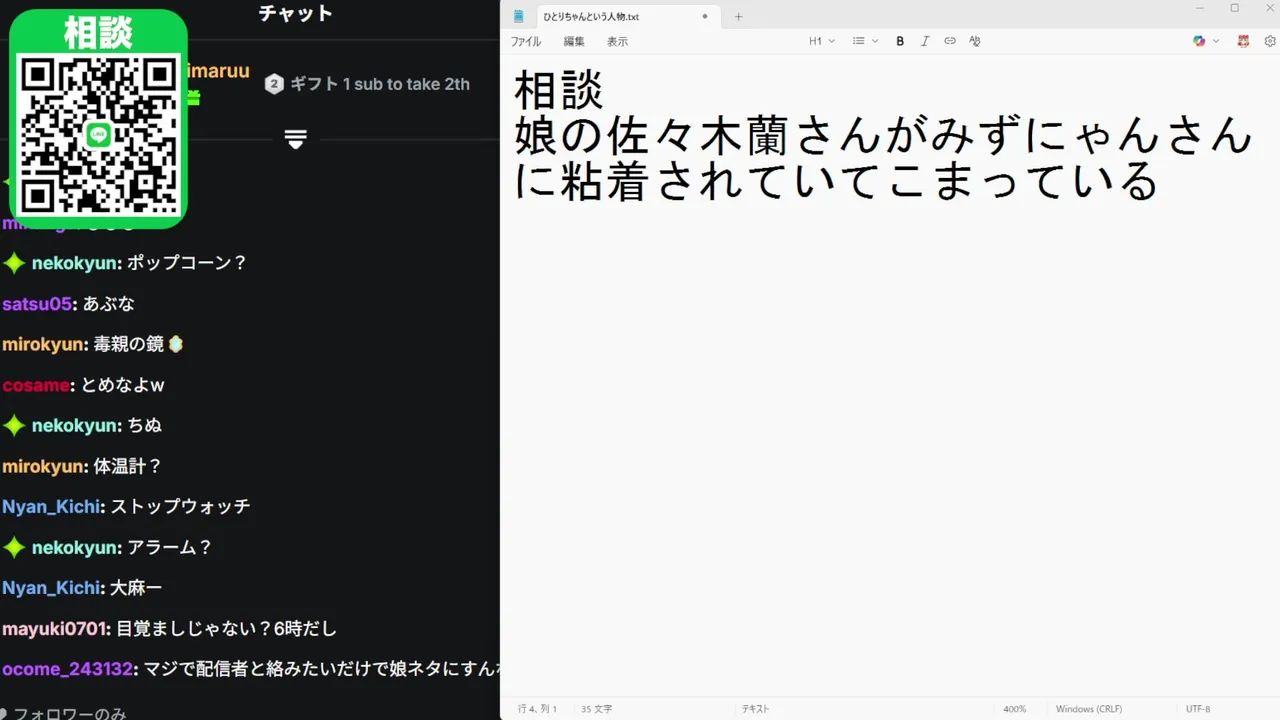This screenshot has width=1280, height=720.
Task: Click the ギフト 1 sub to take 2th banner
Action: tap(380, 84)
